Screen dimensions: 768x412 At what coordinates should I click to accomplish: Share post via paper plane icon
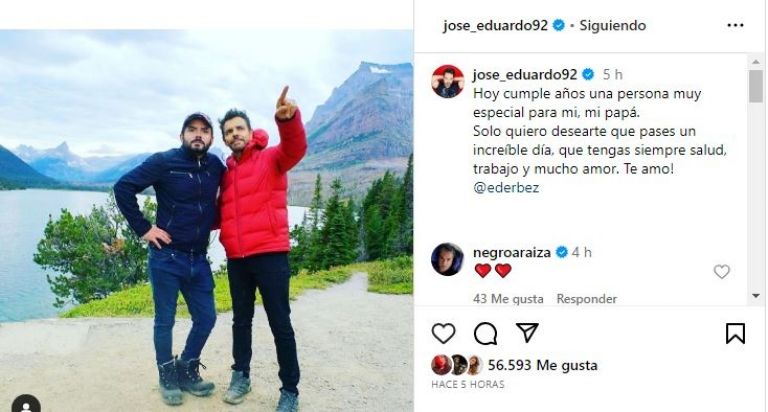(528, 333)
